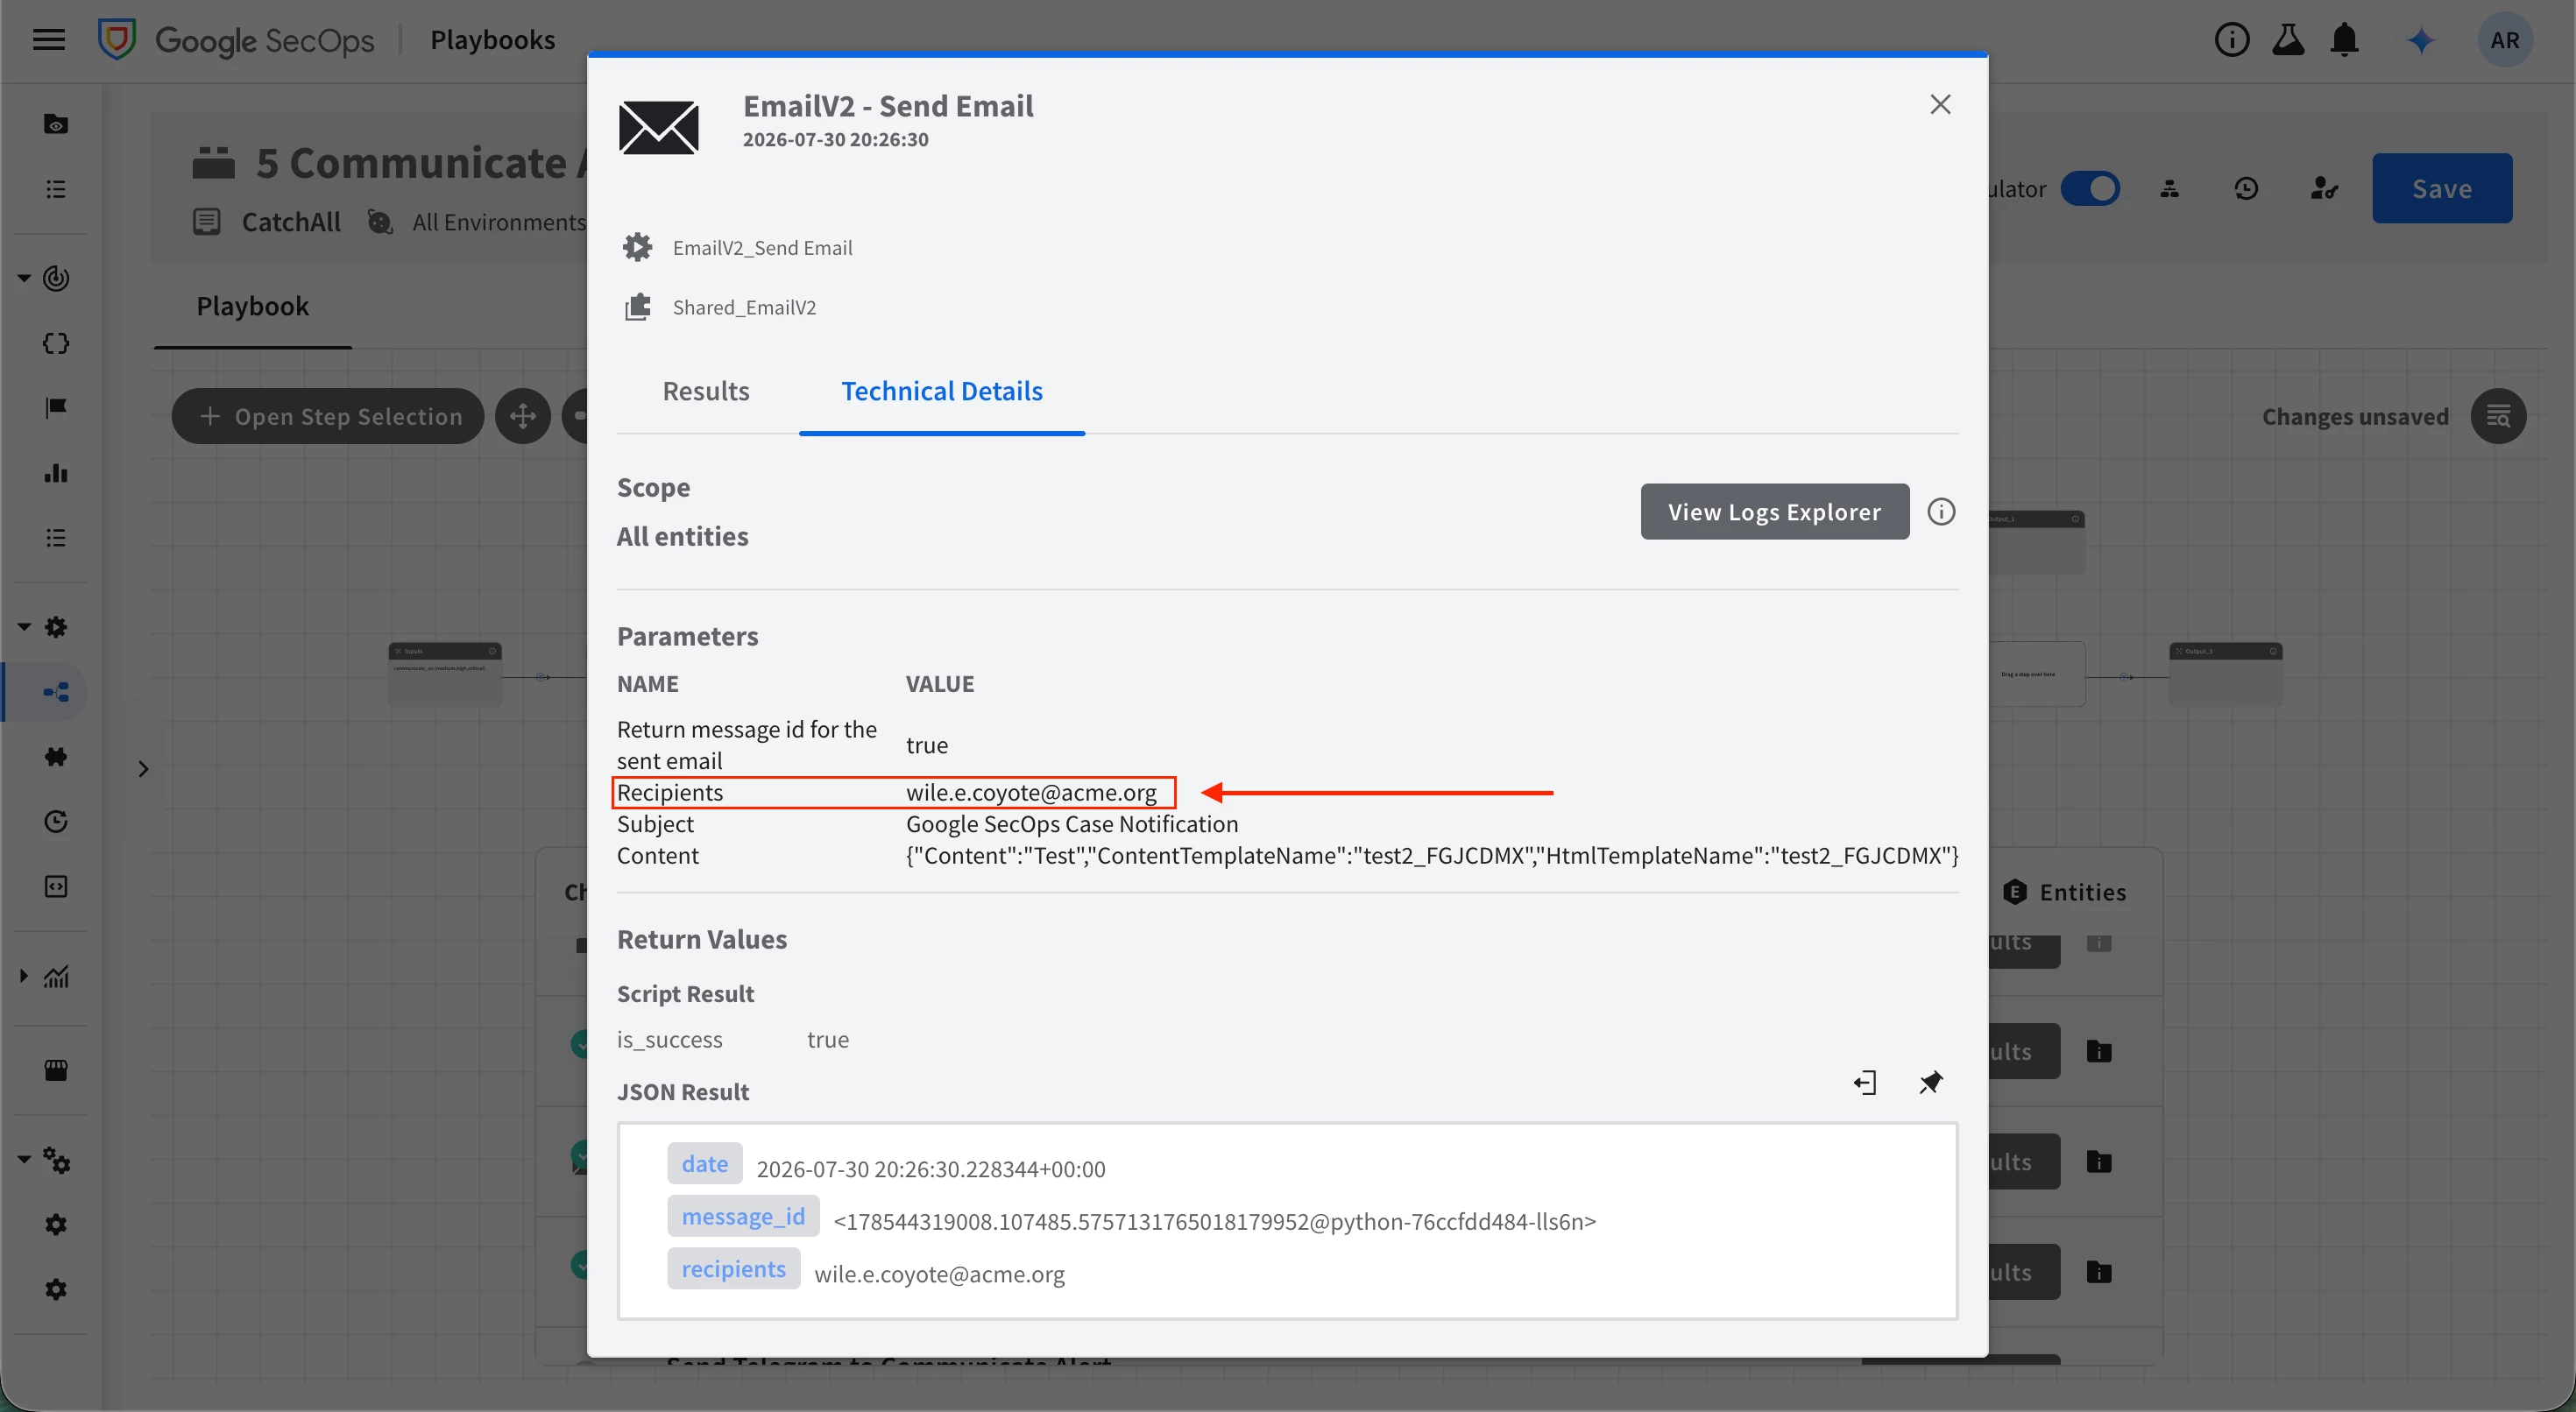Image resolution: width=2576 pixels, height=1412 pixels.
Task: Open the radar target icon in the sidebar
Action: 56,278
